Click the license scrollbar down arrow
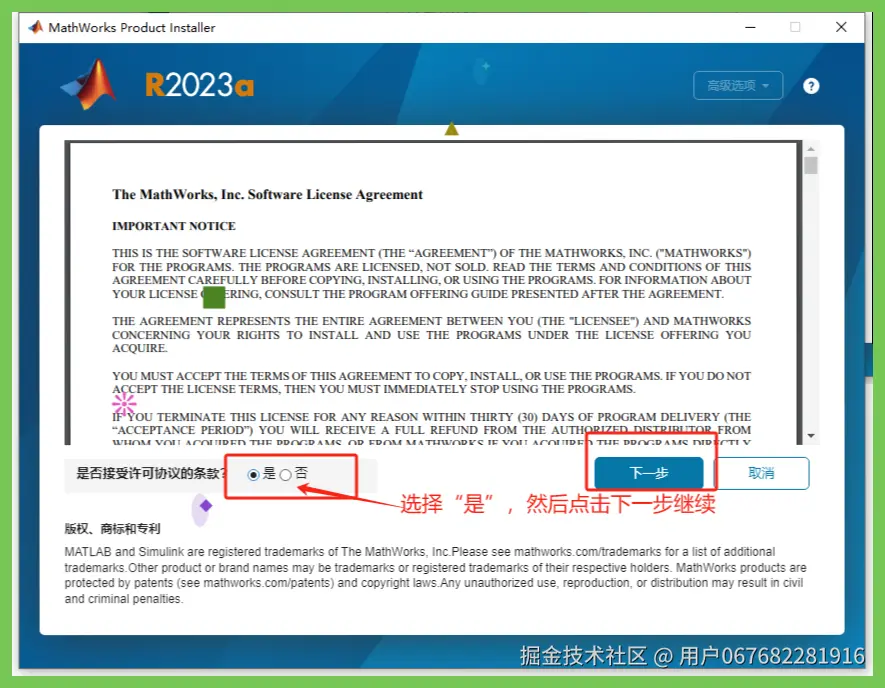 811,436
